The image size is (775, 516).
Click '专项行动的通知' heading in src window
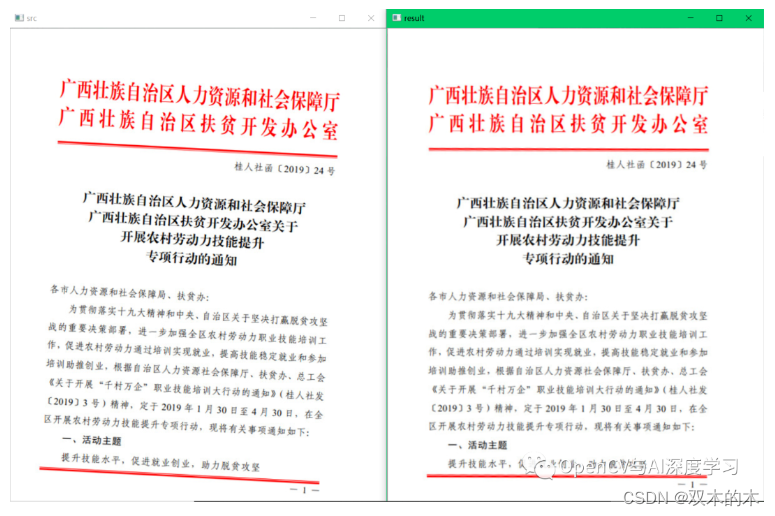click(192, 258)
